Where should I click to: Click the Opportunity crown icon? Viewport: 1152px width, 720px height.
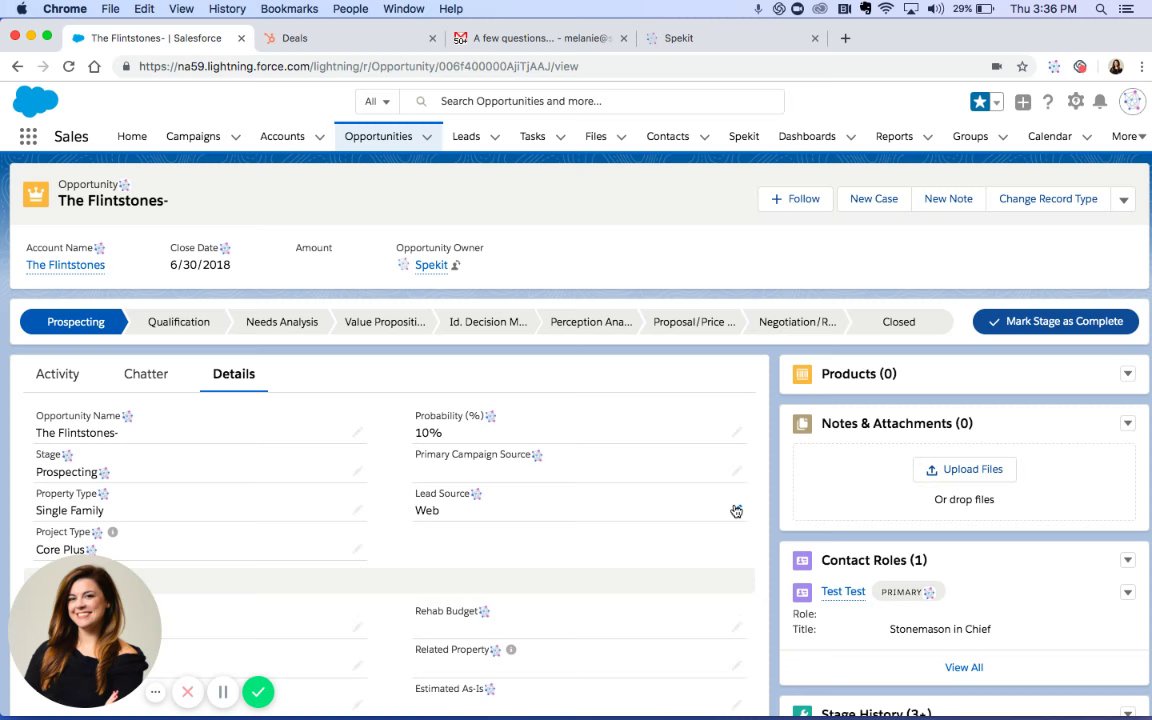pyautogui.click(x=36, y=194)
